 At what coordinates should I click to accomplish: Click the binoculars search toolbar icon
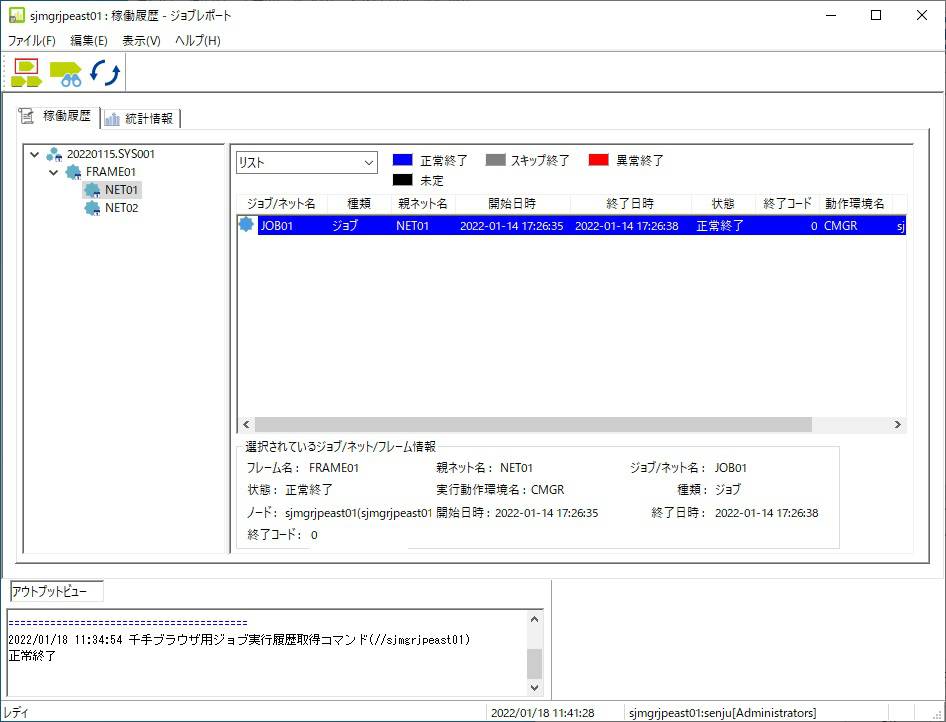65,74
